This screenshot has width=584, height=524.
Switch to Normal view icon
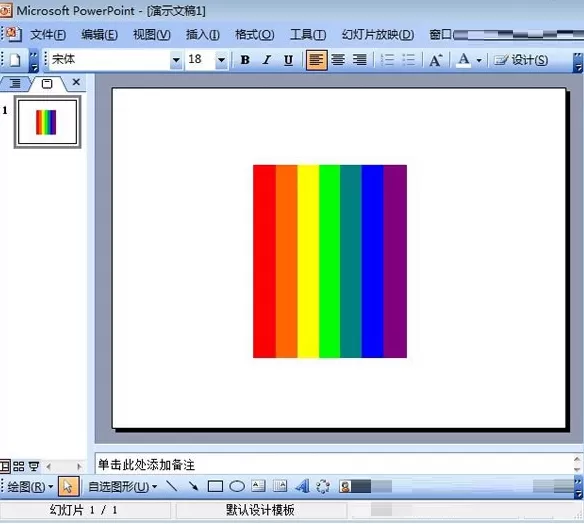point(5,466)
